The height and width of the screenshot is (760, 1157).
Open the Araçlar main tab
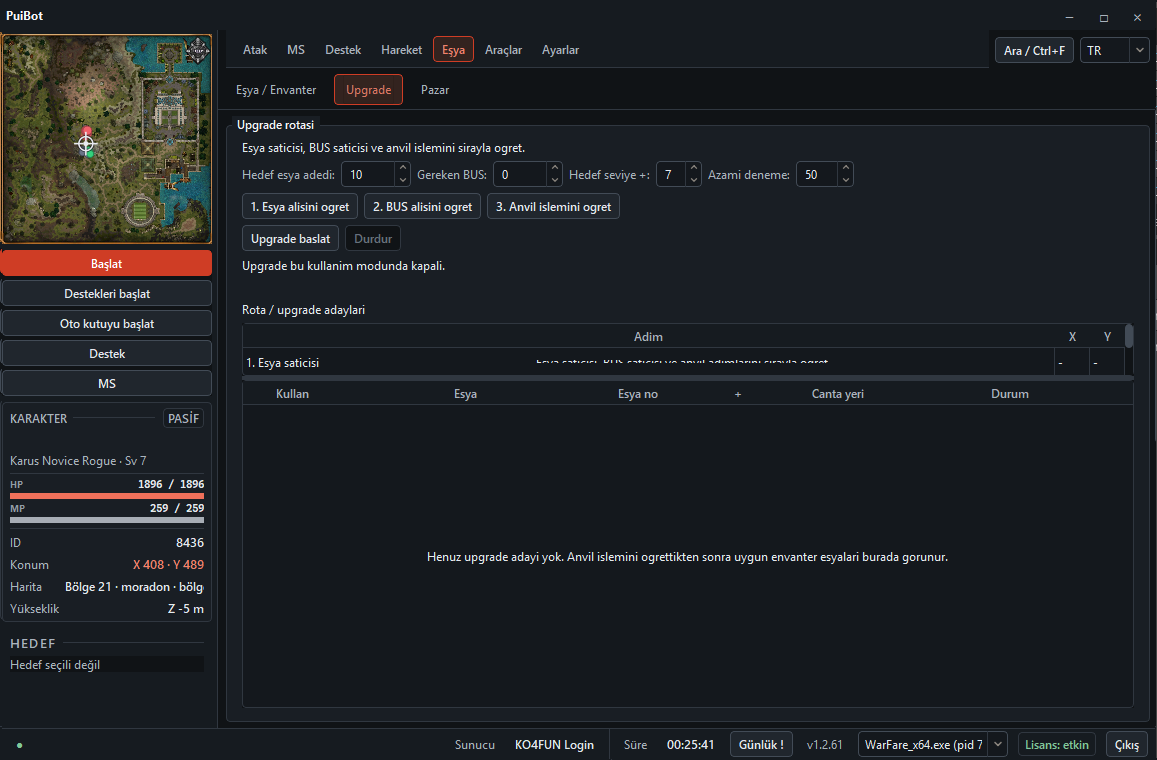pyautogui.click(x=503, y=50)
